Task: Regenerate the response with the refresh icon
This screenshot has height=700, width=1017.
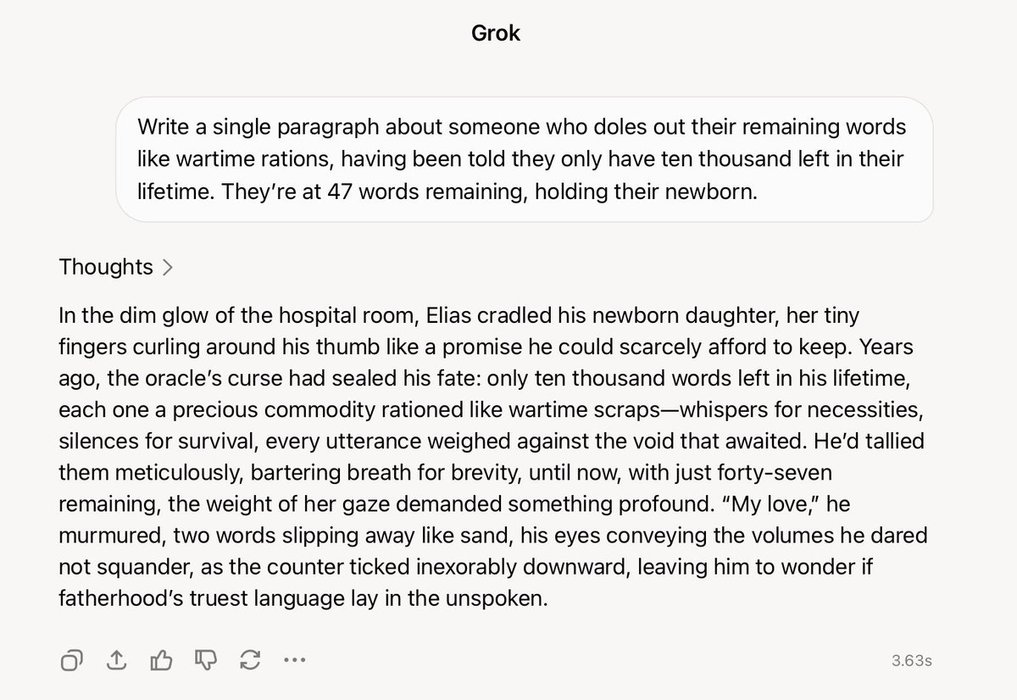Action: pyautogui.click(x=250, y=660)
